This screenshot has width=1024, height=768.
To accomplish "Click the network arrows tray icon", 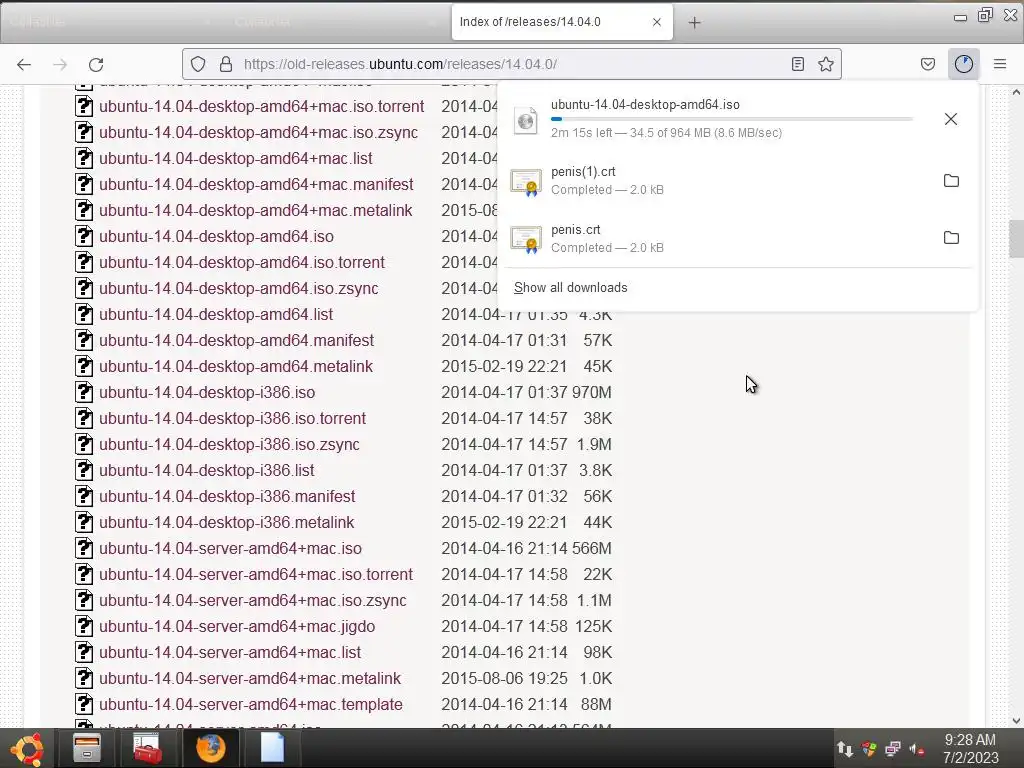I will coord(844,749).
